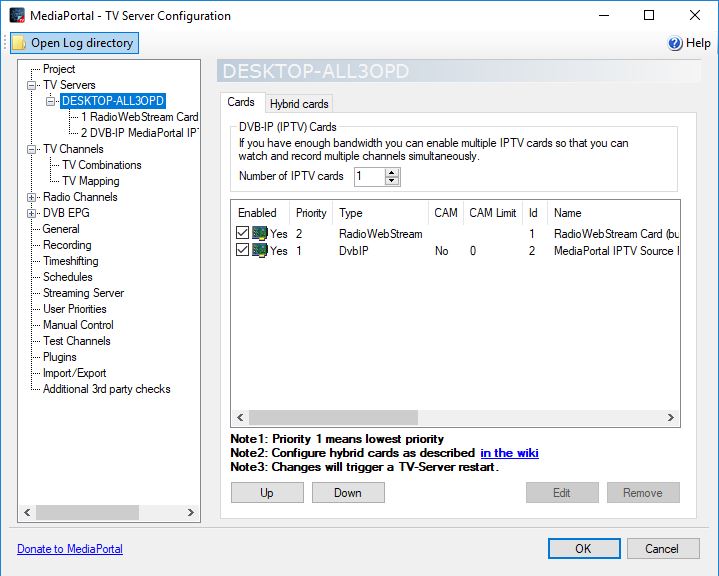Click the card list scroll left arrow
719x576 pixels.
click(x=240, y=417)
